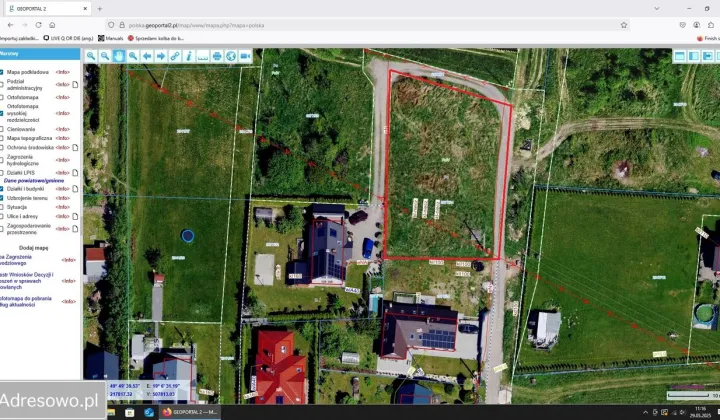
Task: Click the arrow-panel layout icon at top right
Action: tap(708, 56)
